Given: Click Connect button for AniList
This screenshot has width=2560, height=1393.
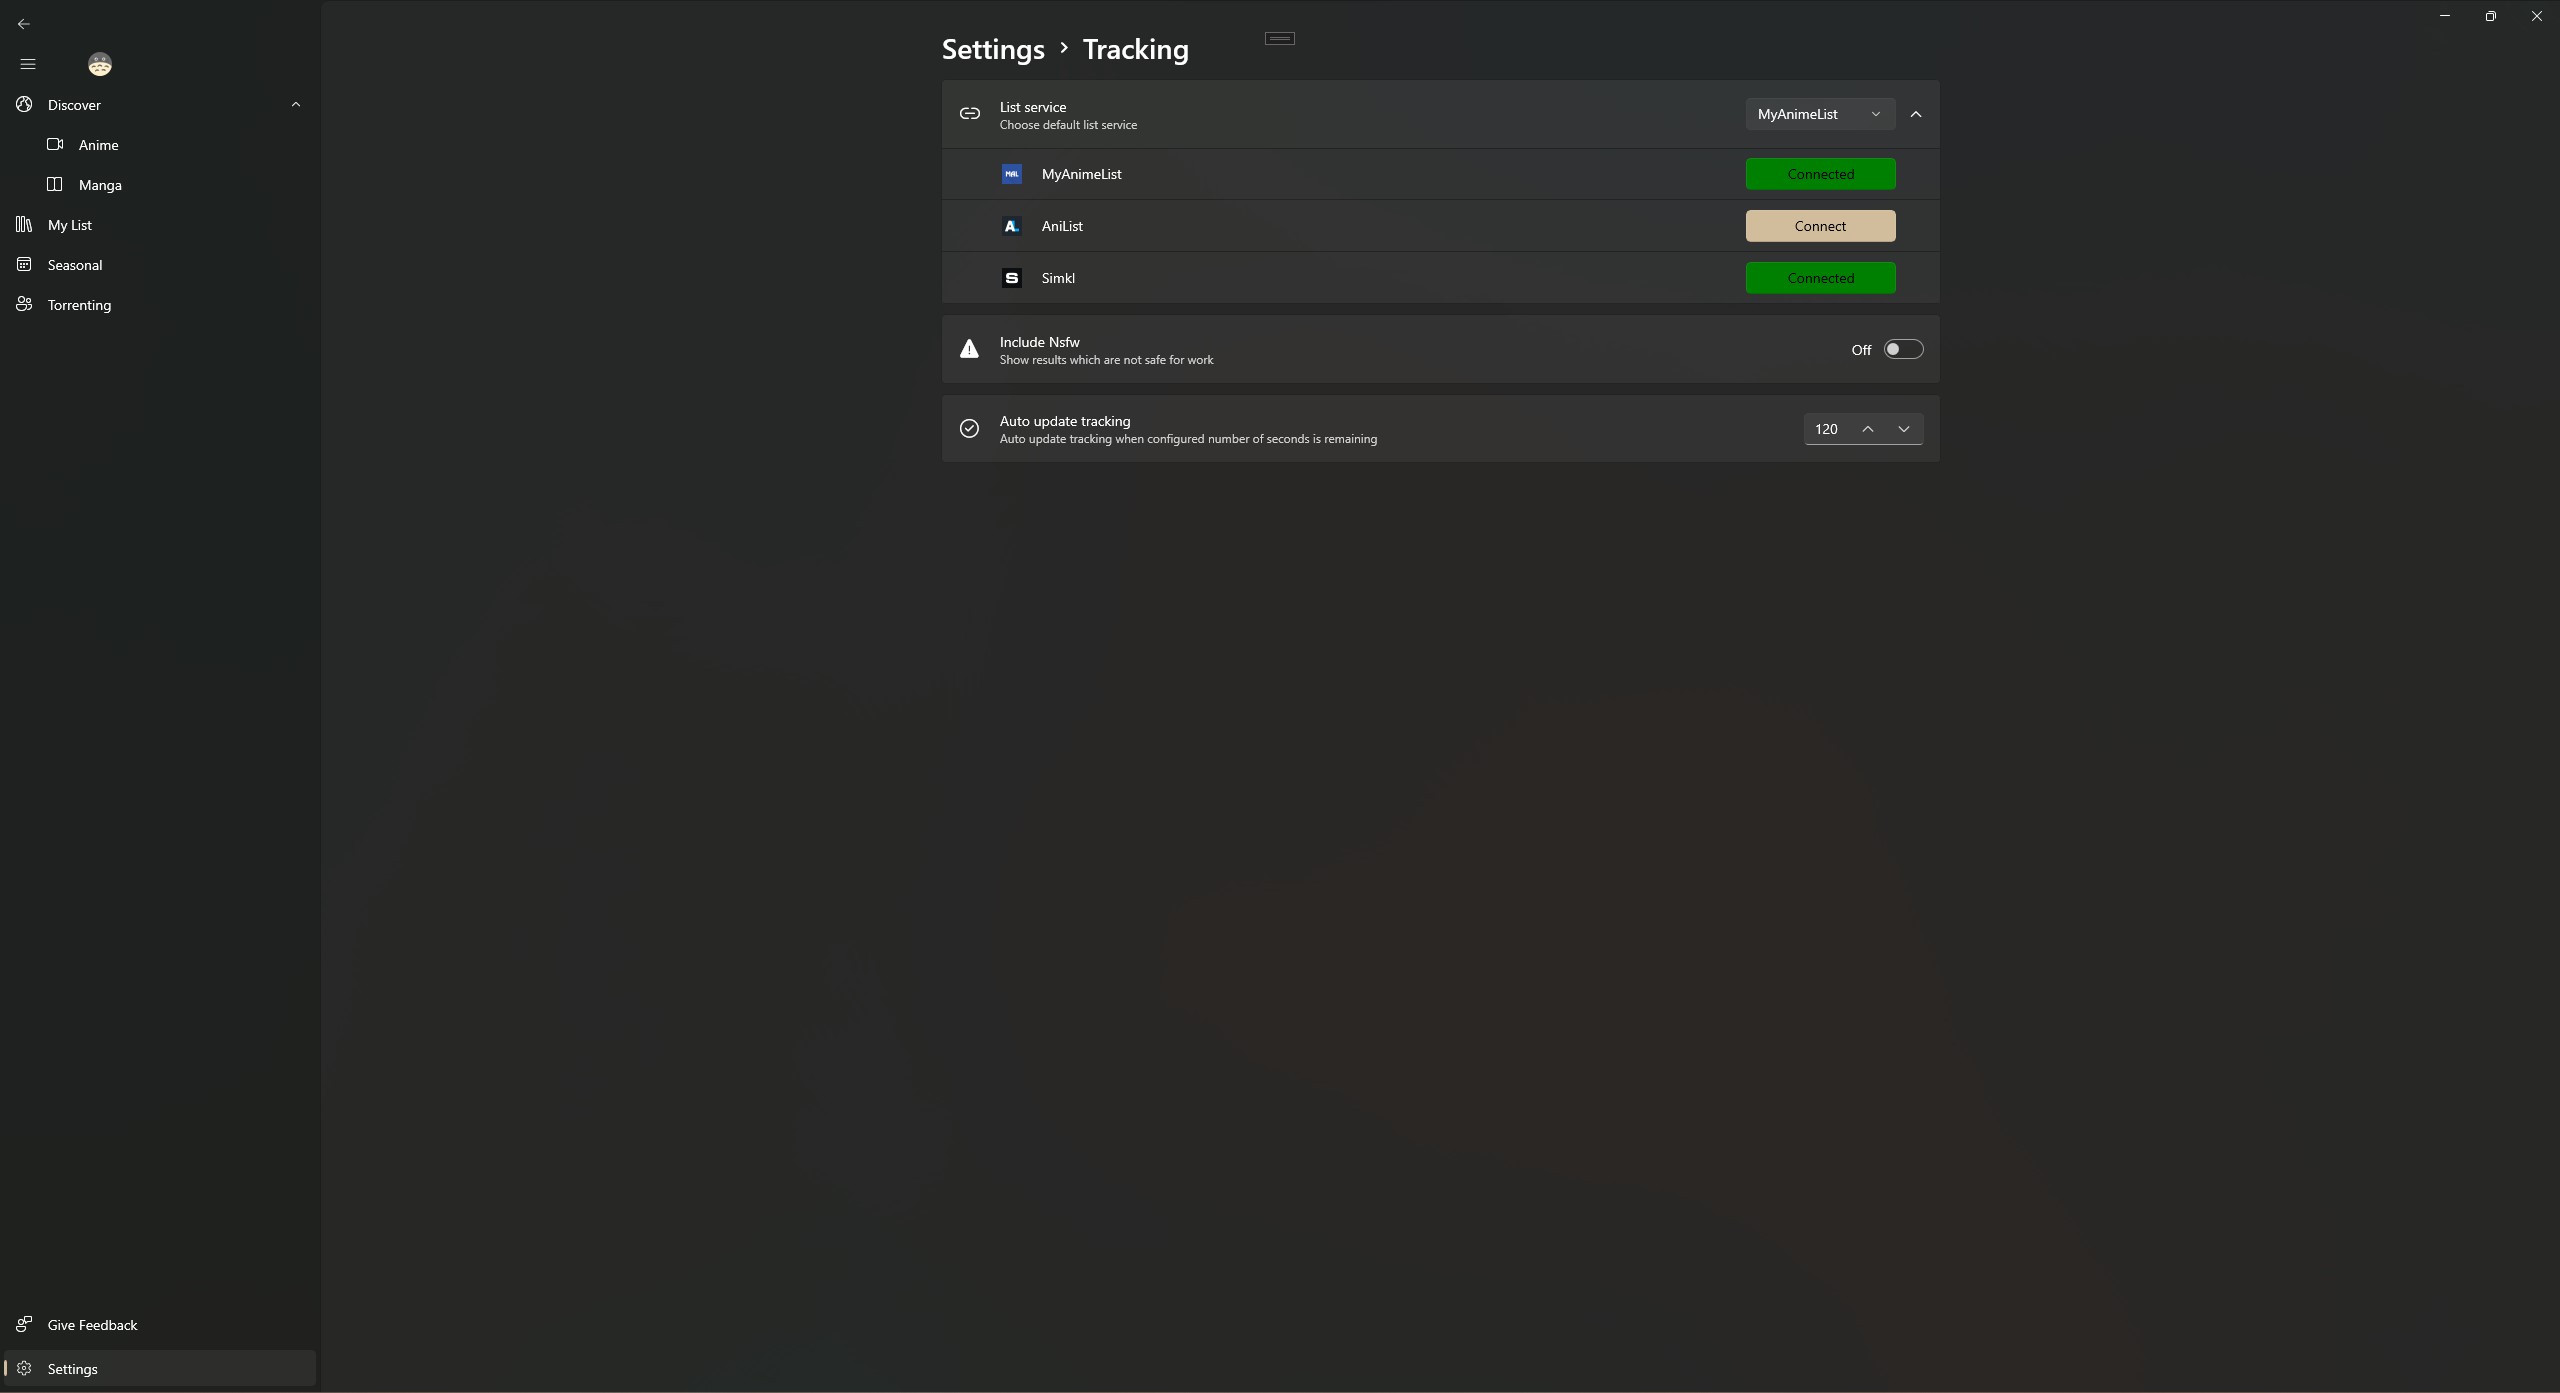Looking at the screenshot, I should pyautogui.click(x=1819, y=225).
